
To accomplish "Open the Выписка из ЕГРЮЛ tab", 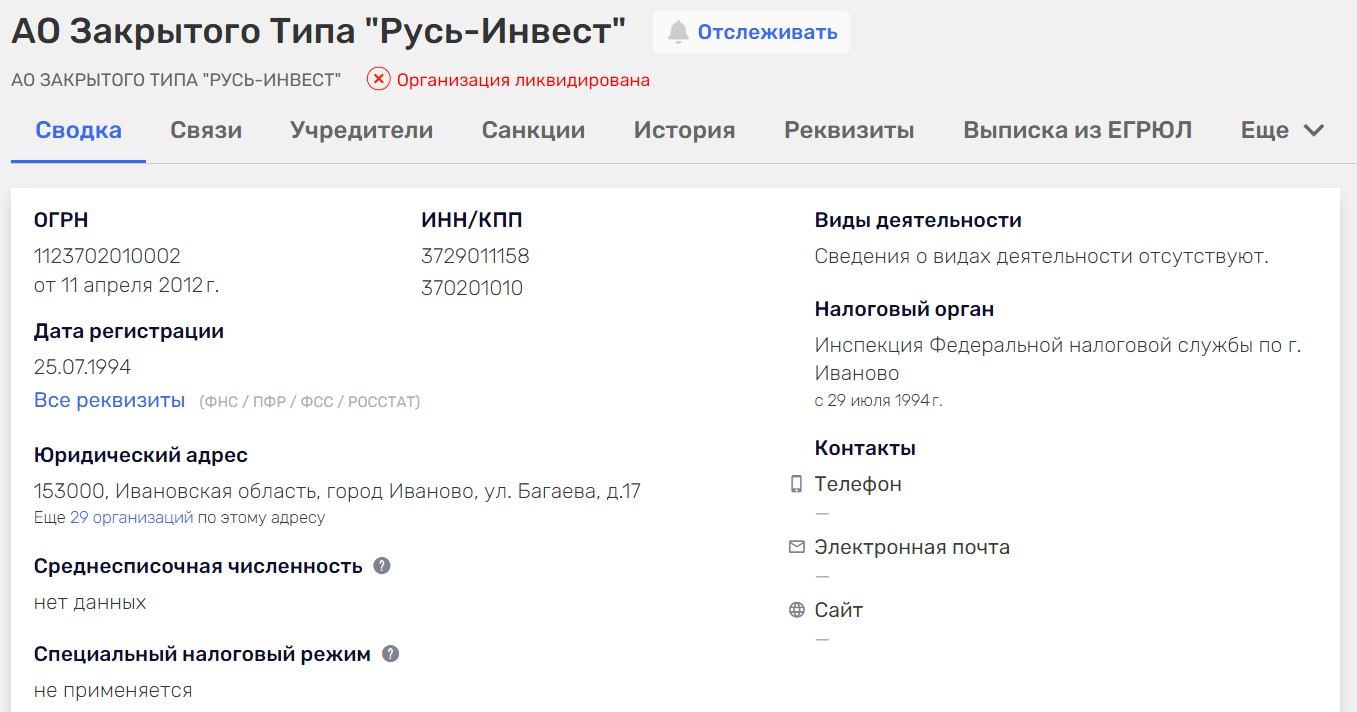I will (1077, 130).
